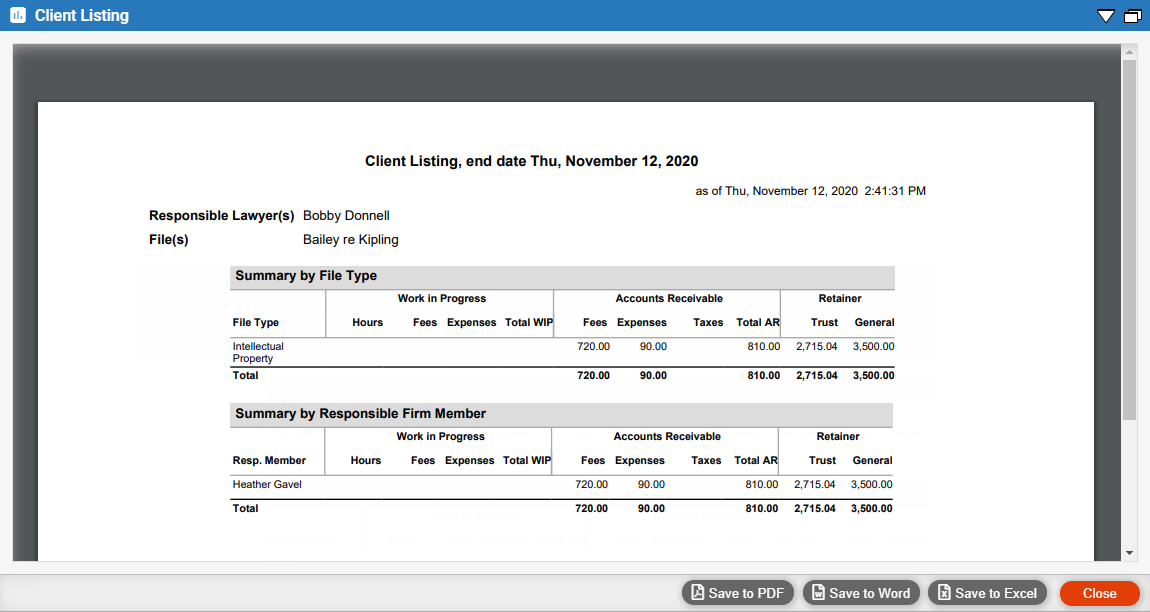The width and height of the screenshot is (1150, 612).
Task: Close the Client Listing report
Action: pos(1099,593)
